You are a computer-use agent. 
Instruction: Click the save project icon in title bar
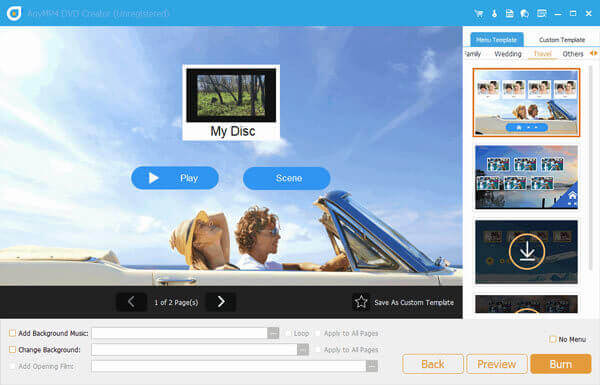(x=509, y=14)
